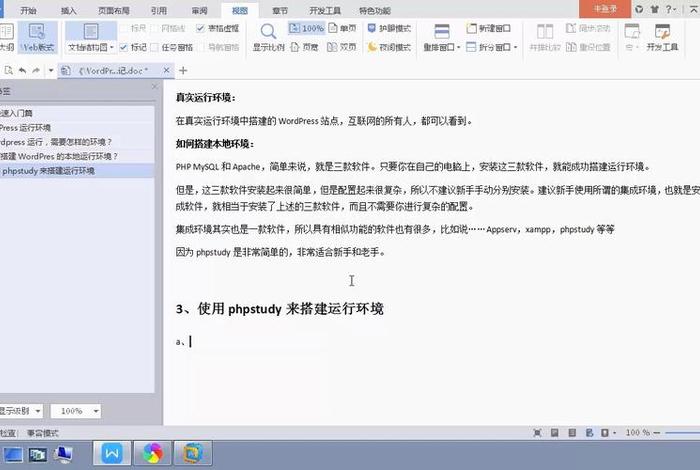This screenshot has width=700, height=470.
Task: Click zoom out minus in status bar
Action: coord(657,433)
